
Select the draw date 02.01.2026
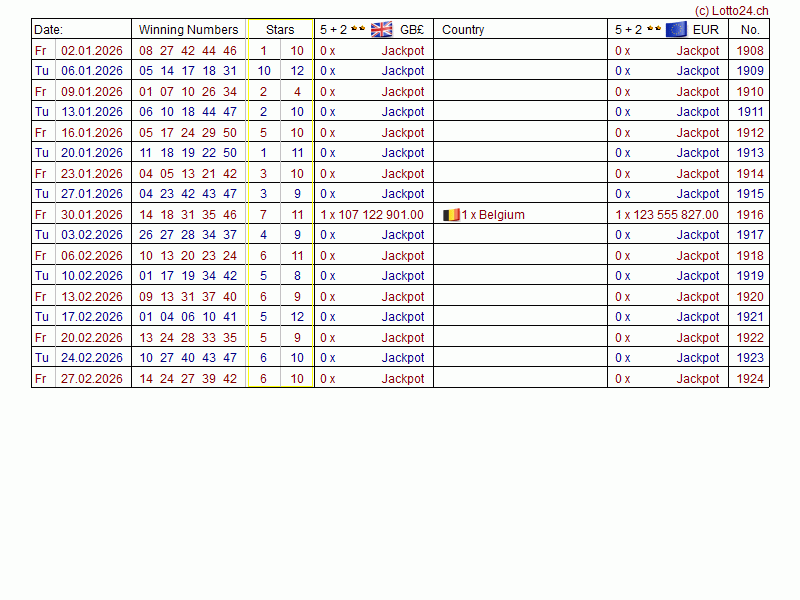92,50
